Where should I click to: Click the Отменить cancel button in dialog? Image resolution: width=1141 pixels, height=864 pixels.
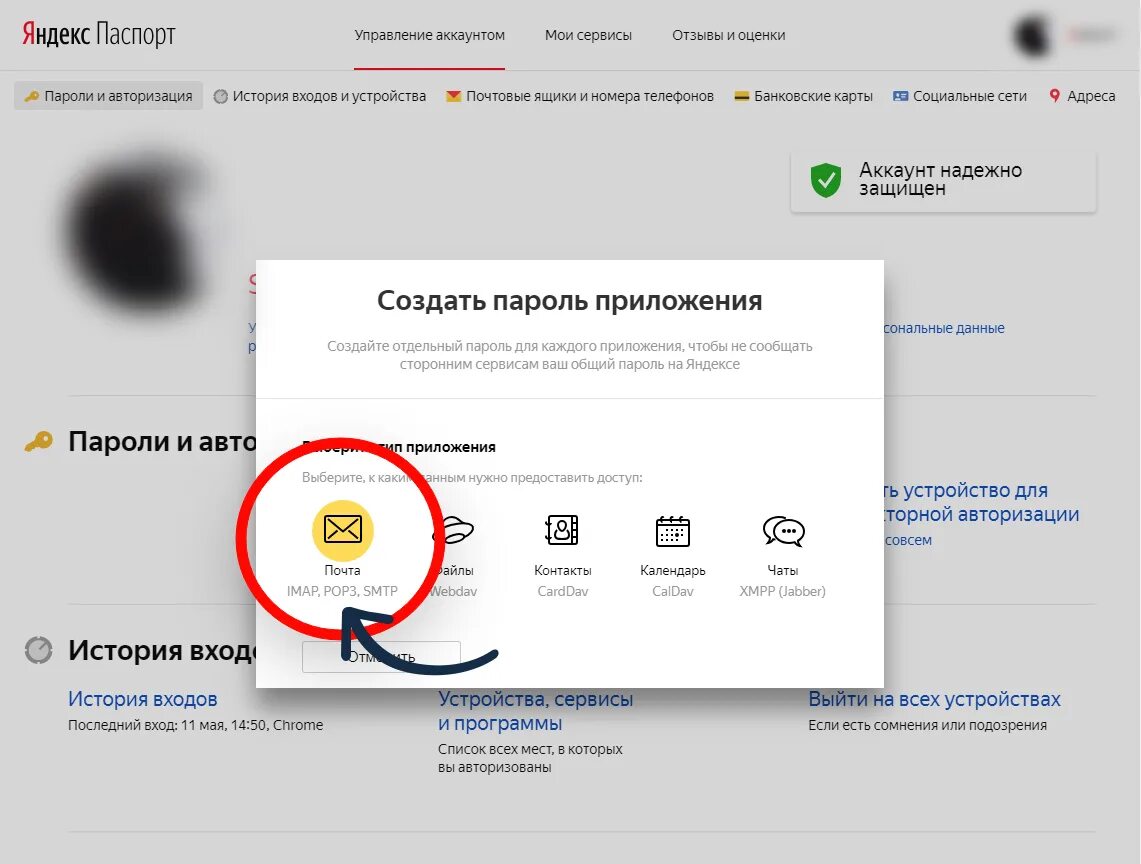[381, 657]
